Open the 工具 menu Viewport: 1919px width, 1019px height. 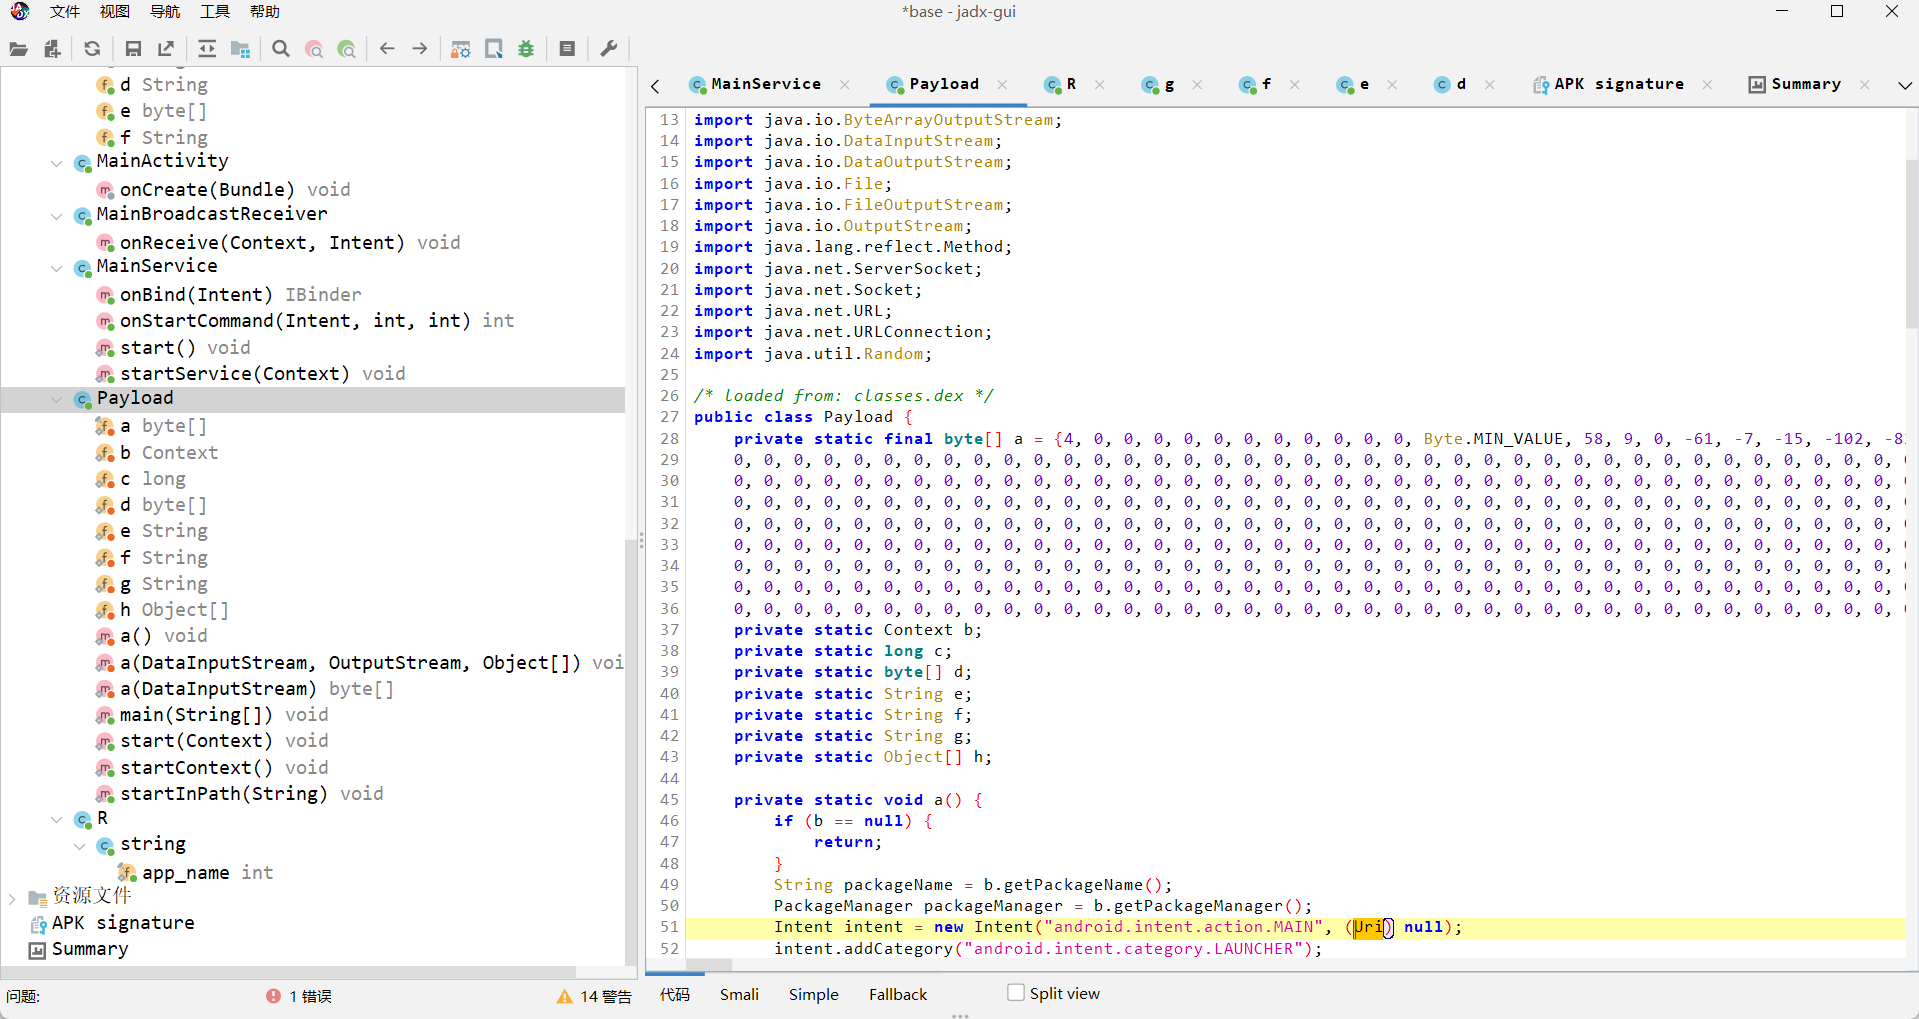215,12
